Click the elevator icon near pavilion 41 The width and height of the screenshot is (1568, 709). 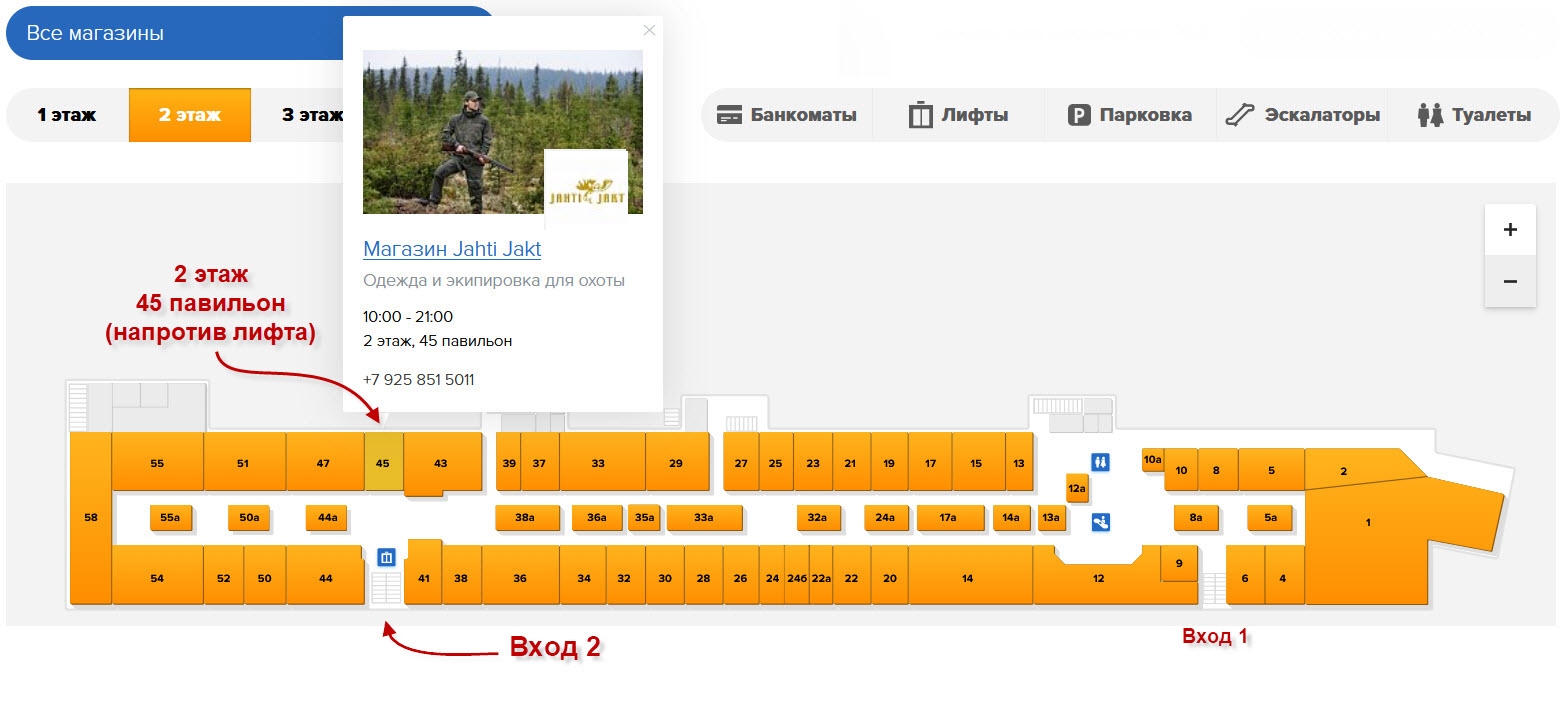387,556
